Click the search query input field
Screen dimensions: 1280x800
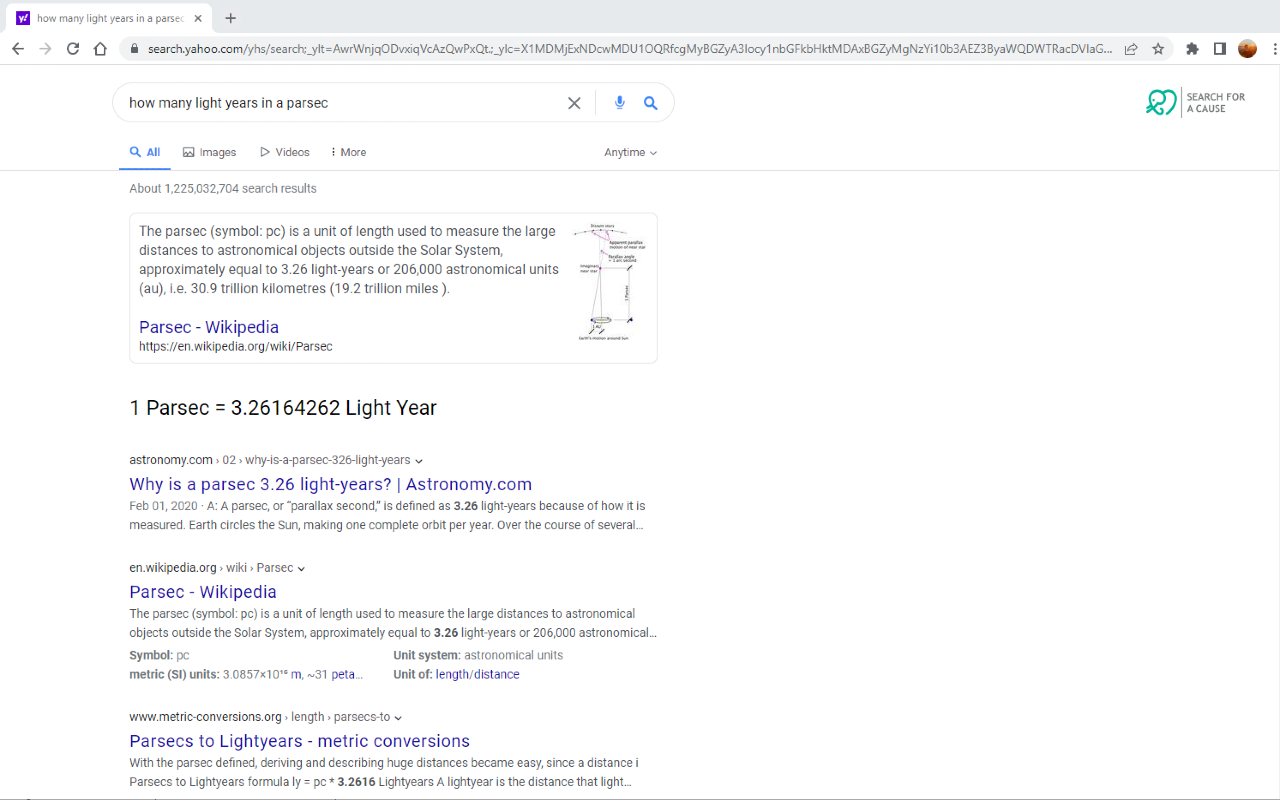click(340, 103)
